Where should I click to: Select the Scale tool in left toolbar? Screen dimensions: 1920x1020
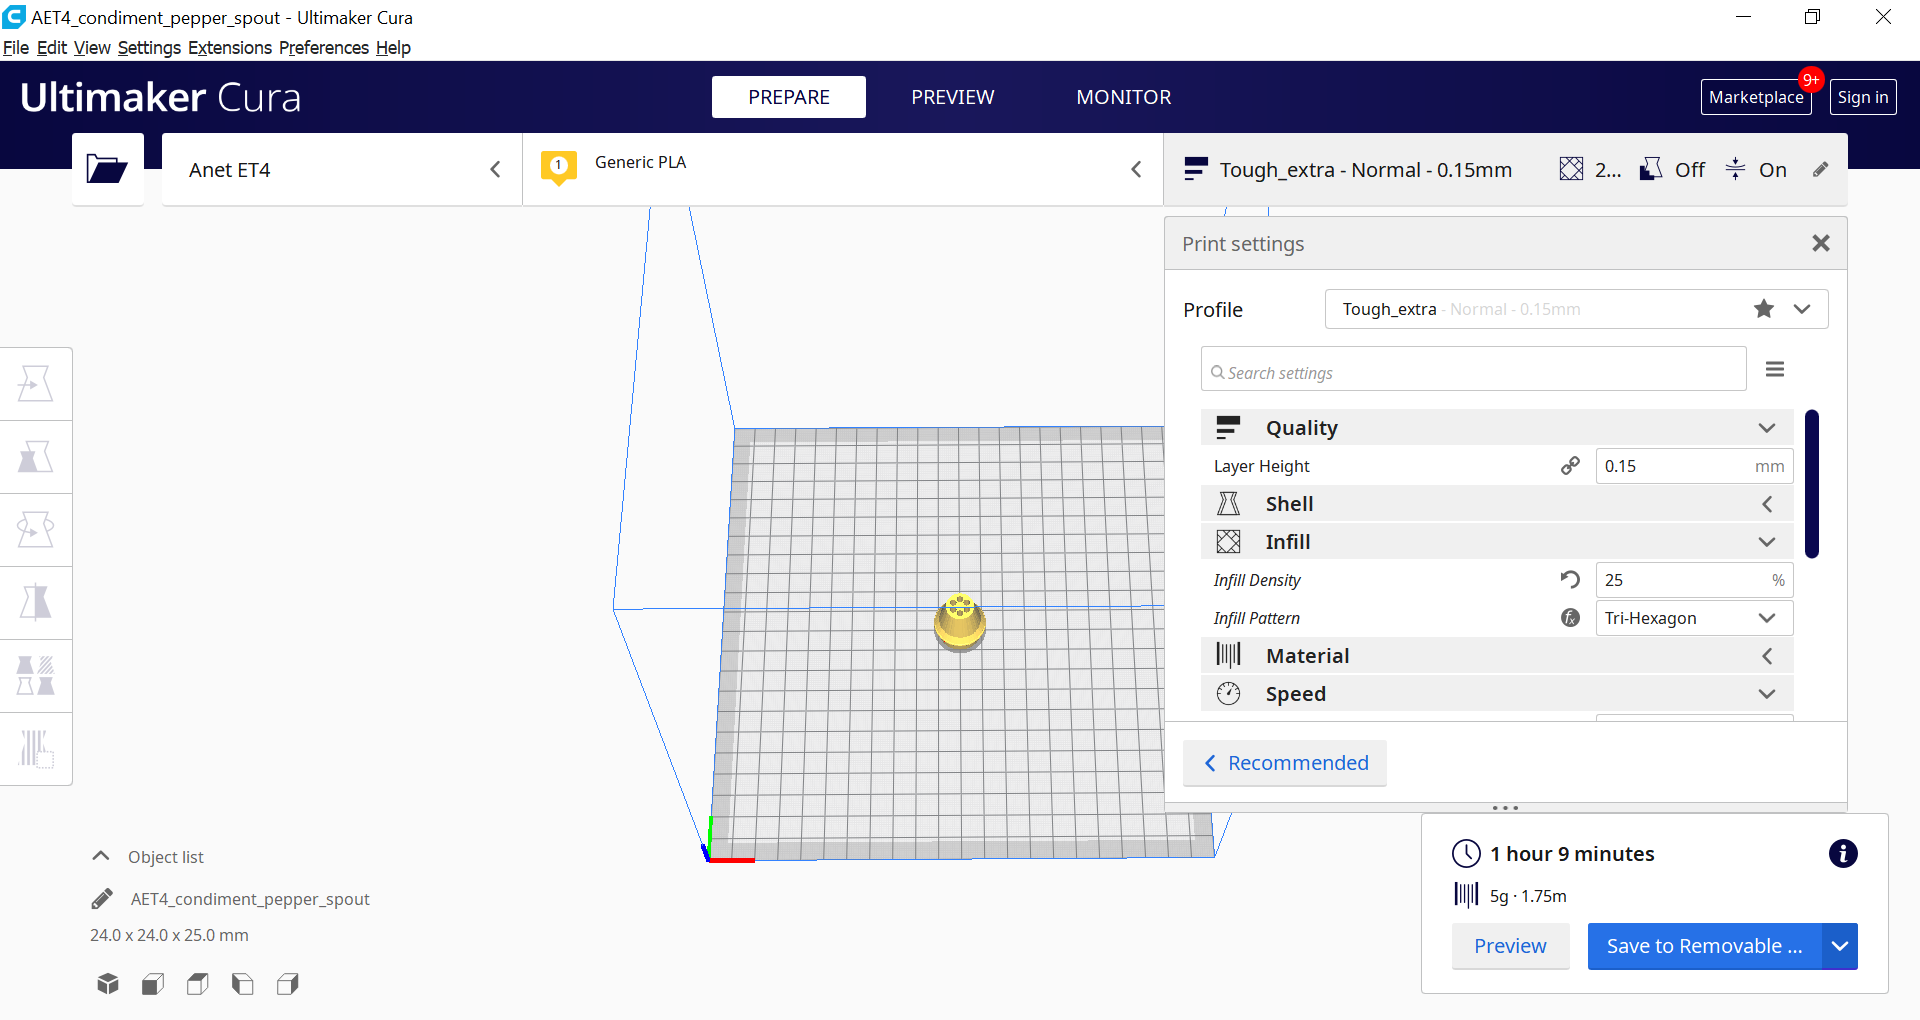click(x=36, y=457)
